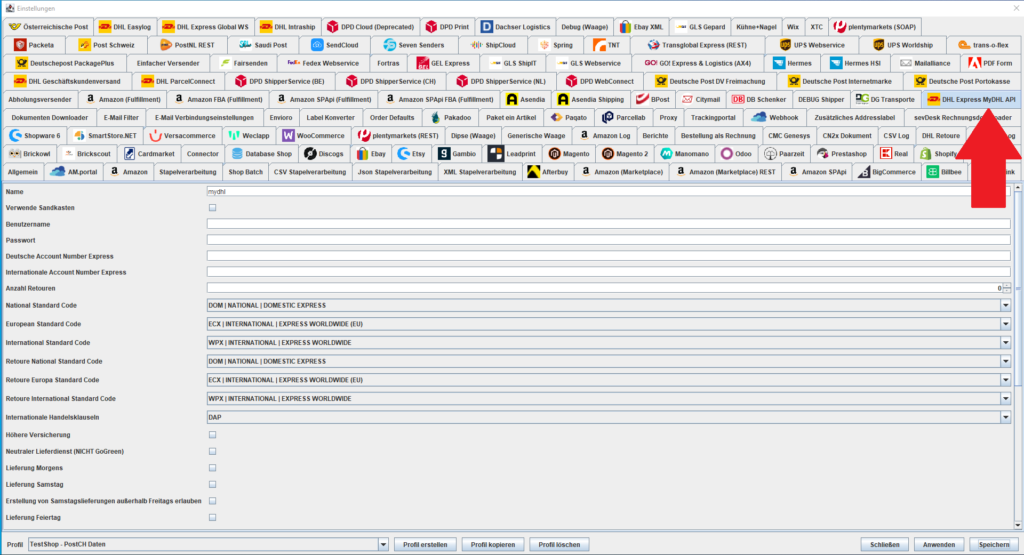Select the plentymarkets (SOAP) icon
This screenshot has height=555, width=1024.
click(840, 27)
